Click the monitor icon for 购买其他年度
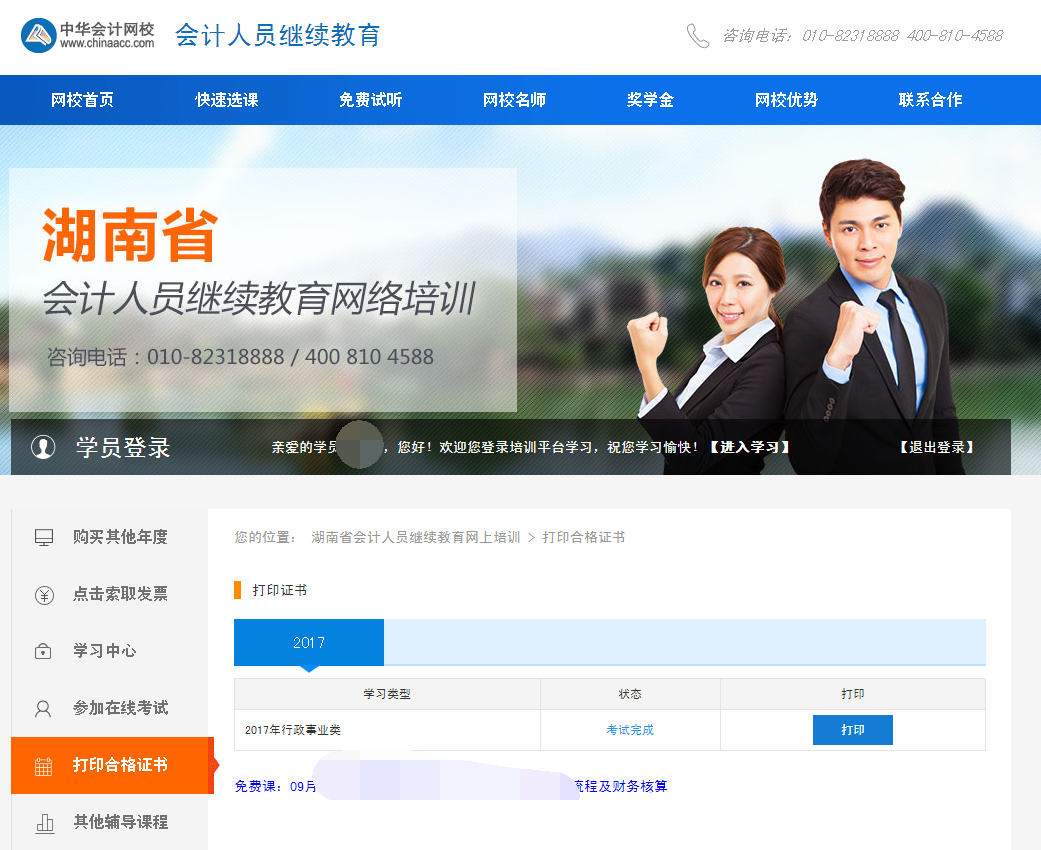 (44, 538)
